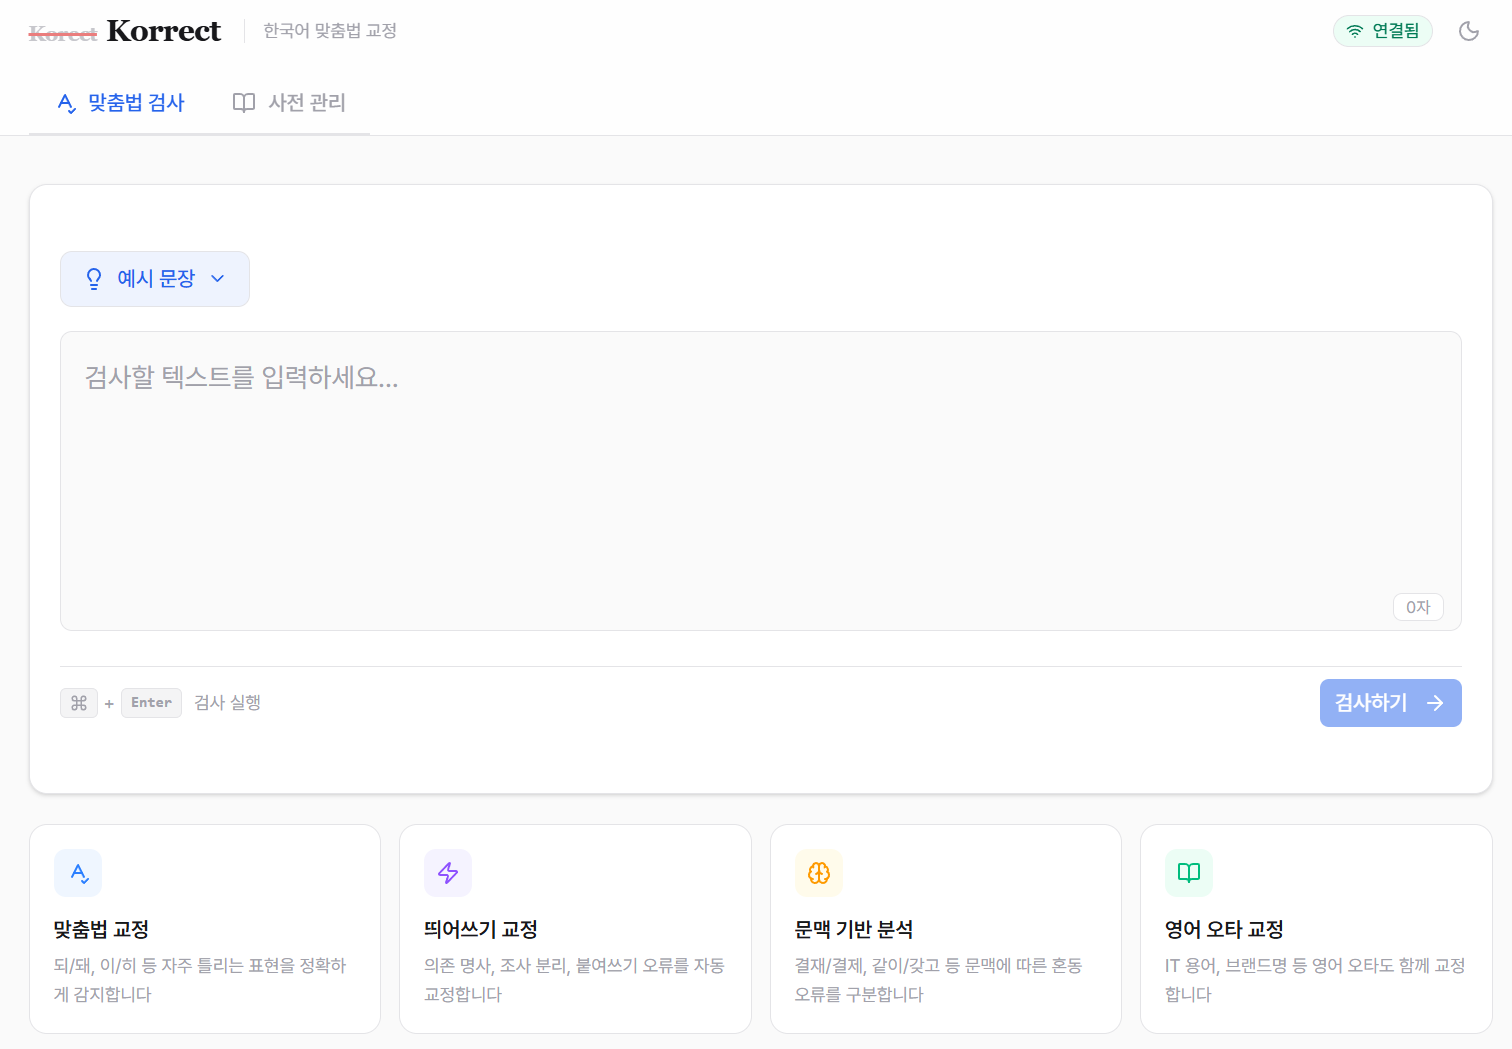Toggle dark mode with the moon icon
This screenshot has height=1049, width=1512.
pyautogui.click(x=1468, y=31)
